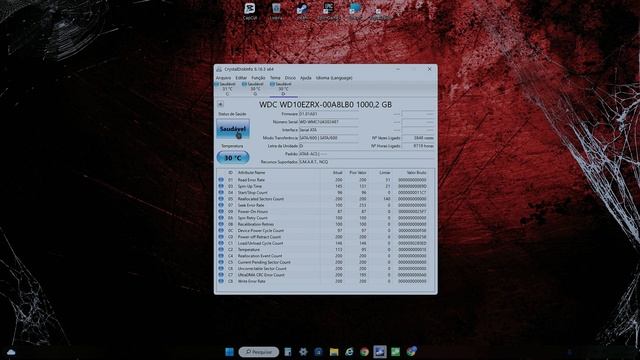
Task: Click the WDC WD10EZRX drive title
Action: pos(325,104)
